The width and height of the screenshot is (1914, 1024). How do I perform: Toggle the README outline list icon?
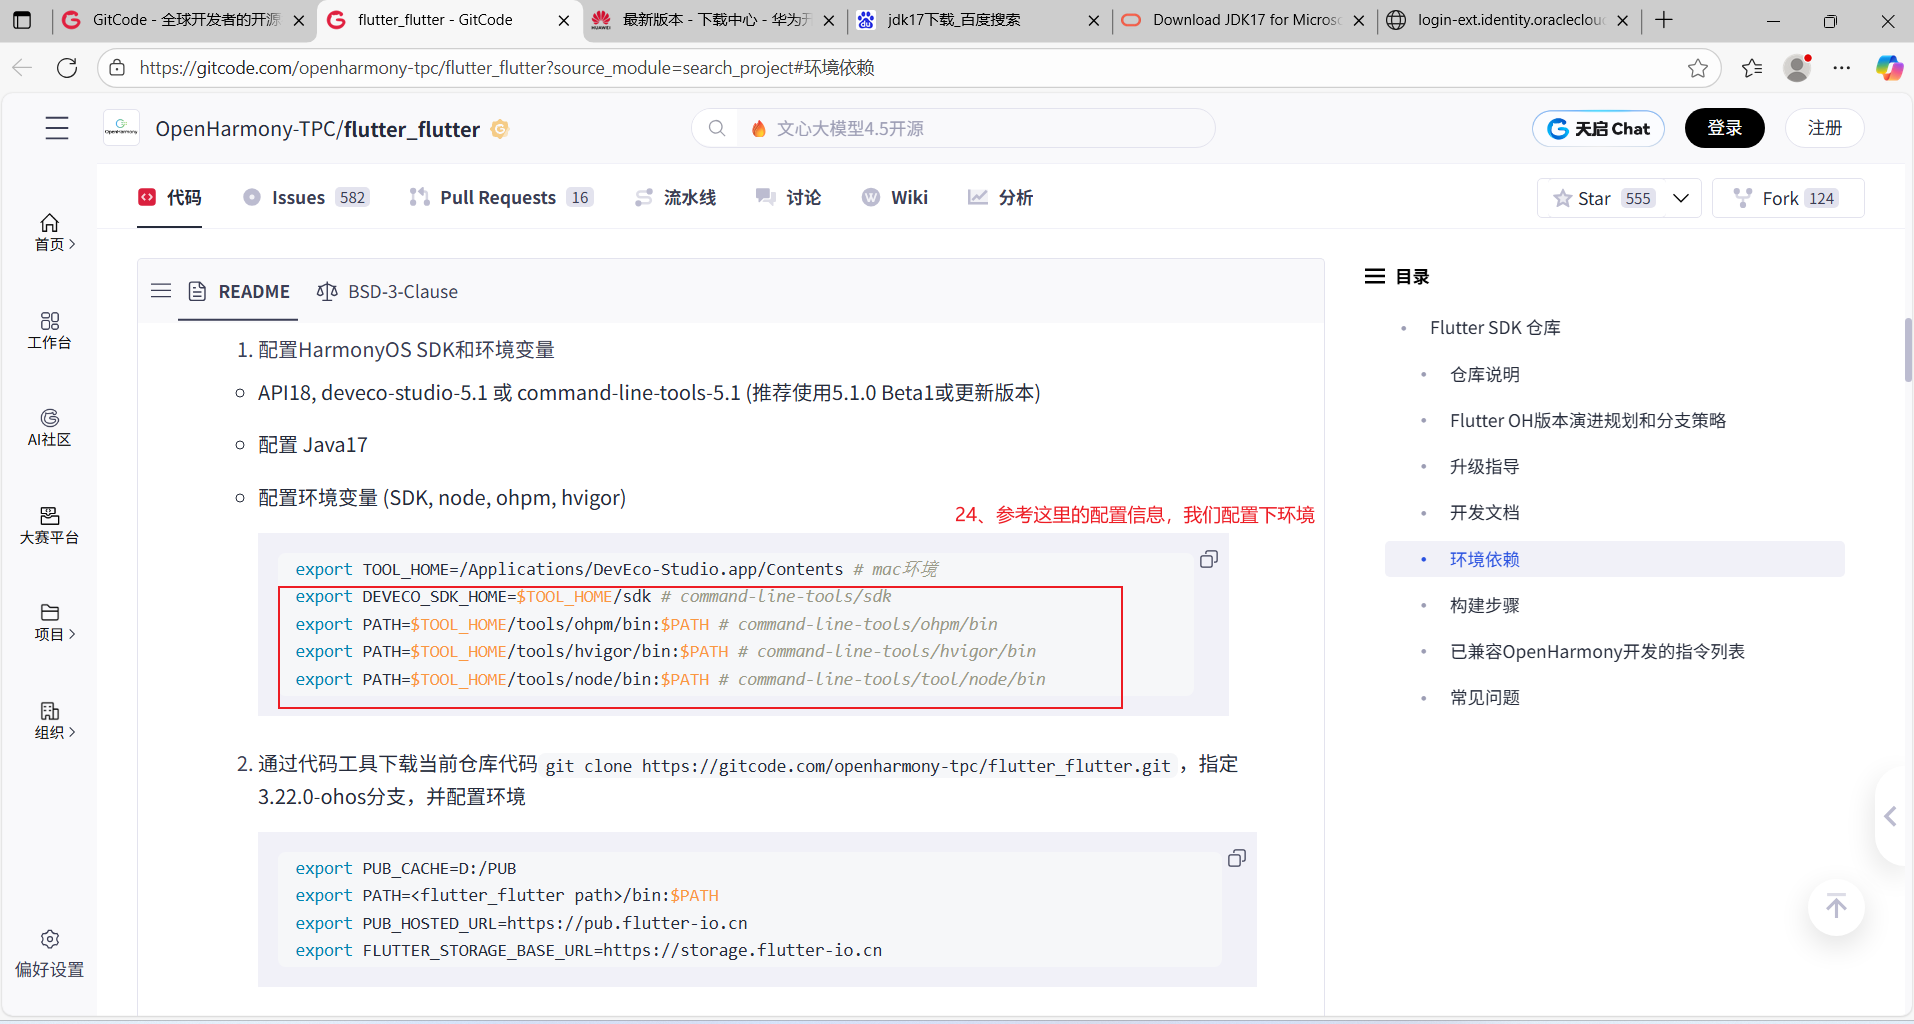coord(161,291)
